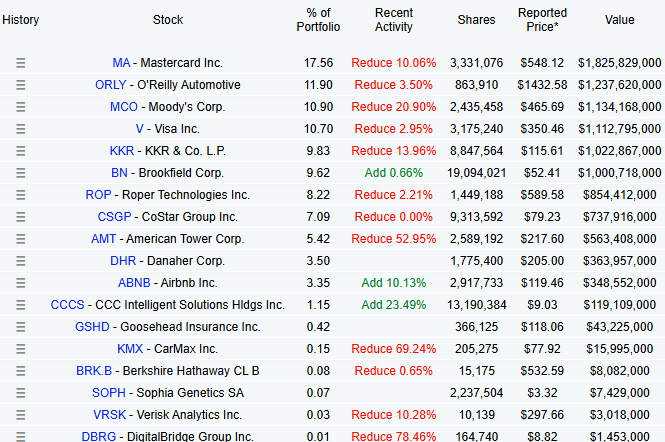Open history icon for Verisk Analytics row
This screenshot has height=442, width=665.
point(20,415)
